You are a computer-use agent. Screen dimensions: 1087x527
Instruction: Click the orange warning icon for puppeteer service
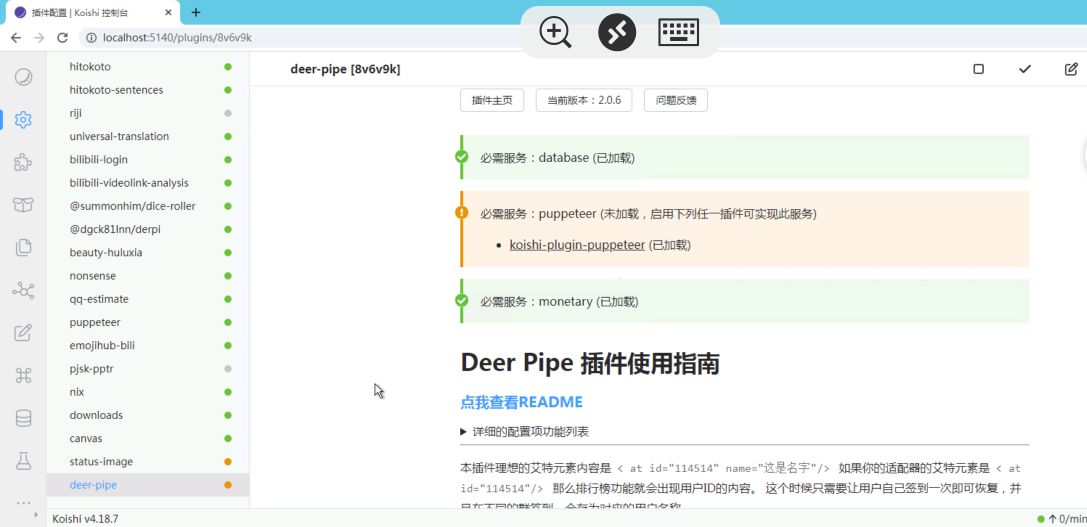click(462, 212)
